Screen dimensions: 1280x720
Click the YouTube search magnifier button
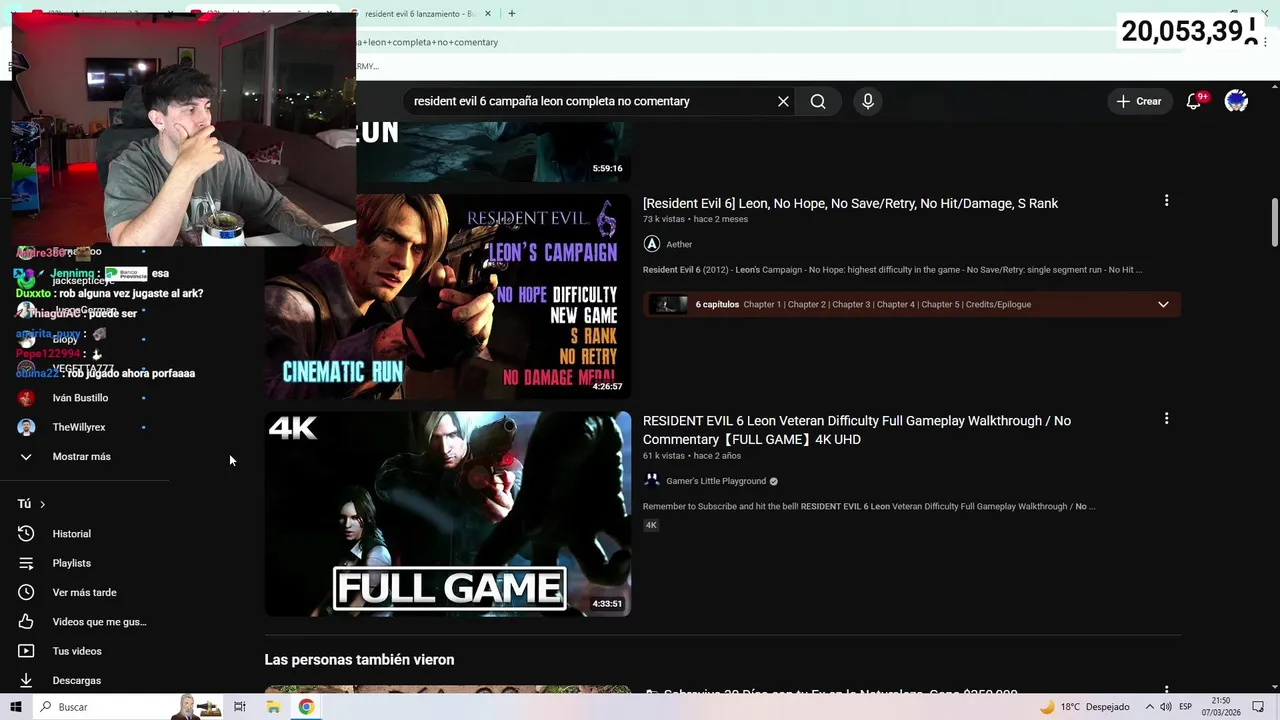(818, 101)
